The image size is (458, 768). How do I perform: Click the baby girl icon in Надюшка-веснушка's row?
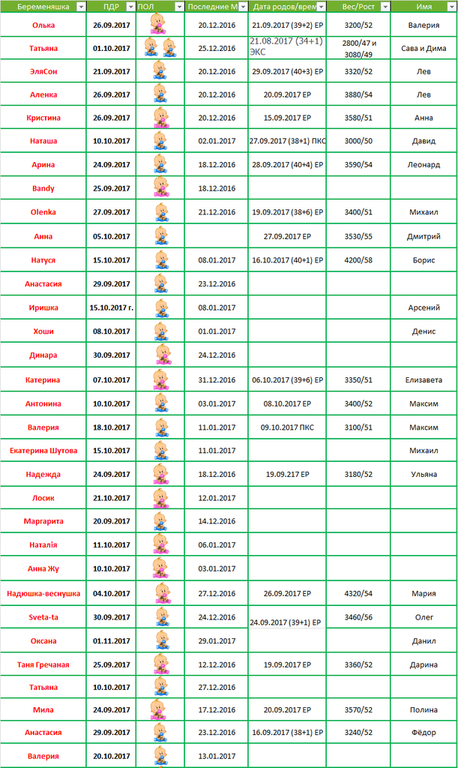point(163,593)
